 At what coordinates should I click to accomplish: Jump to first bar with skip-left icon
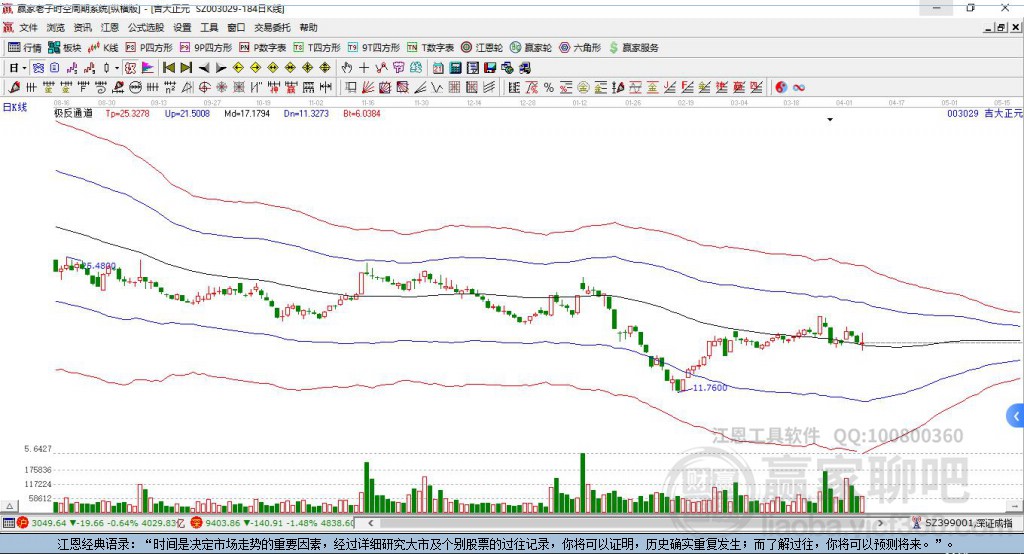click(168, 68)
